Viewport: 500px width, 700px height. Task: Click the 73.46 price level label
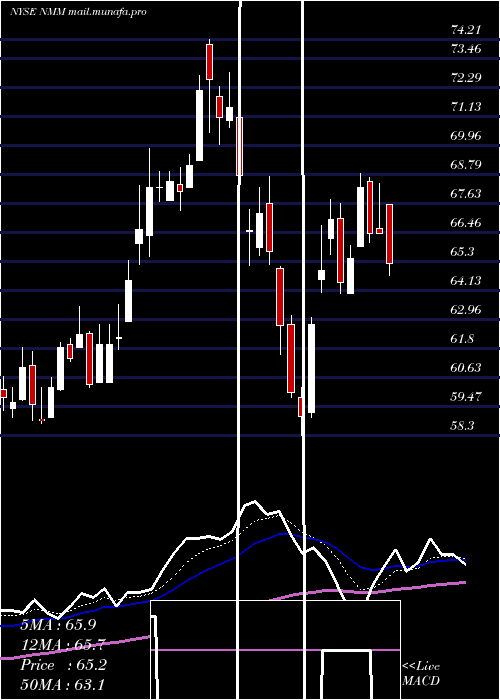click(466, 48)
